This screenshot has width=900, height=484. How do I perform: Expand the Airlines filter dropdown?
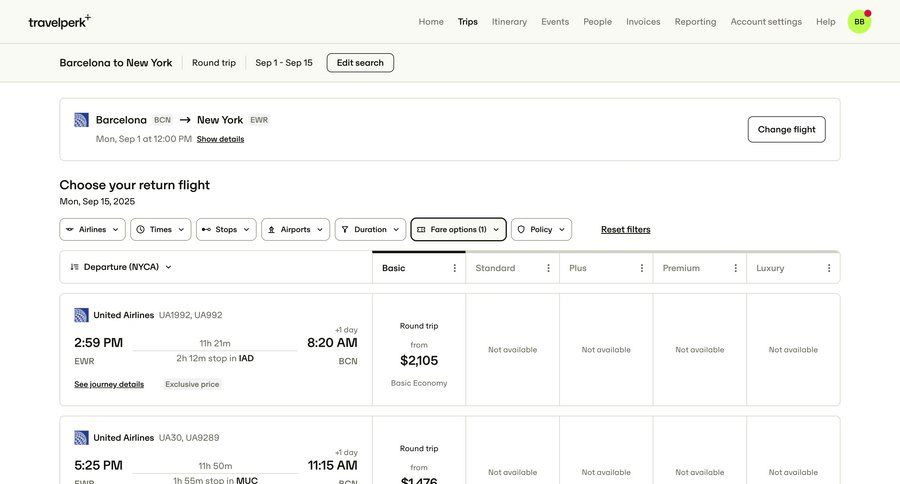(x=92, y=230)
